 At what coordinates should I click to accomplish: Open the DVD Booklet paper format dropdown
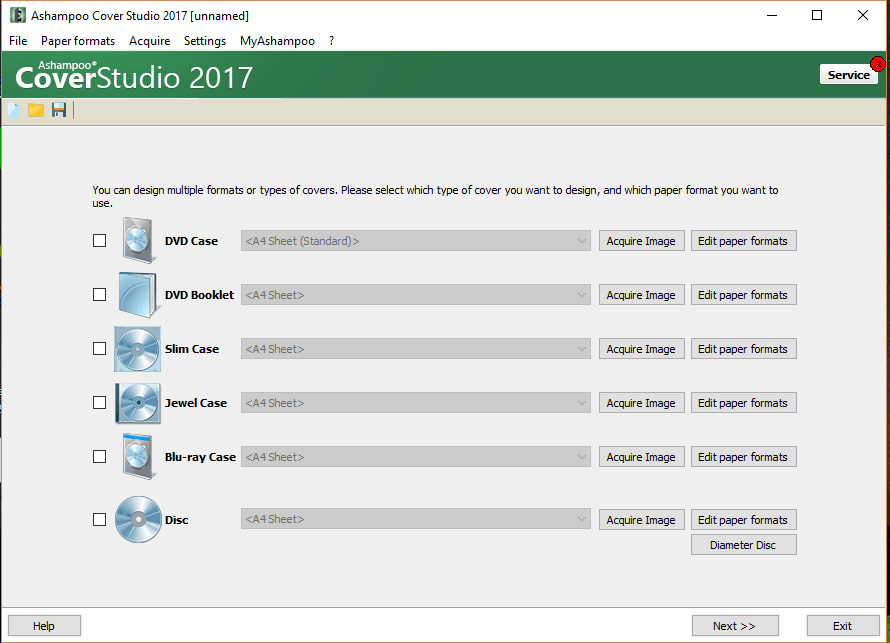(415, 295)
